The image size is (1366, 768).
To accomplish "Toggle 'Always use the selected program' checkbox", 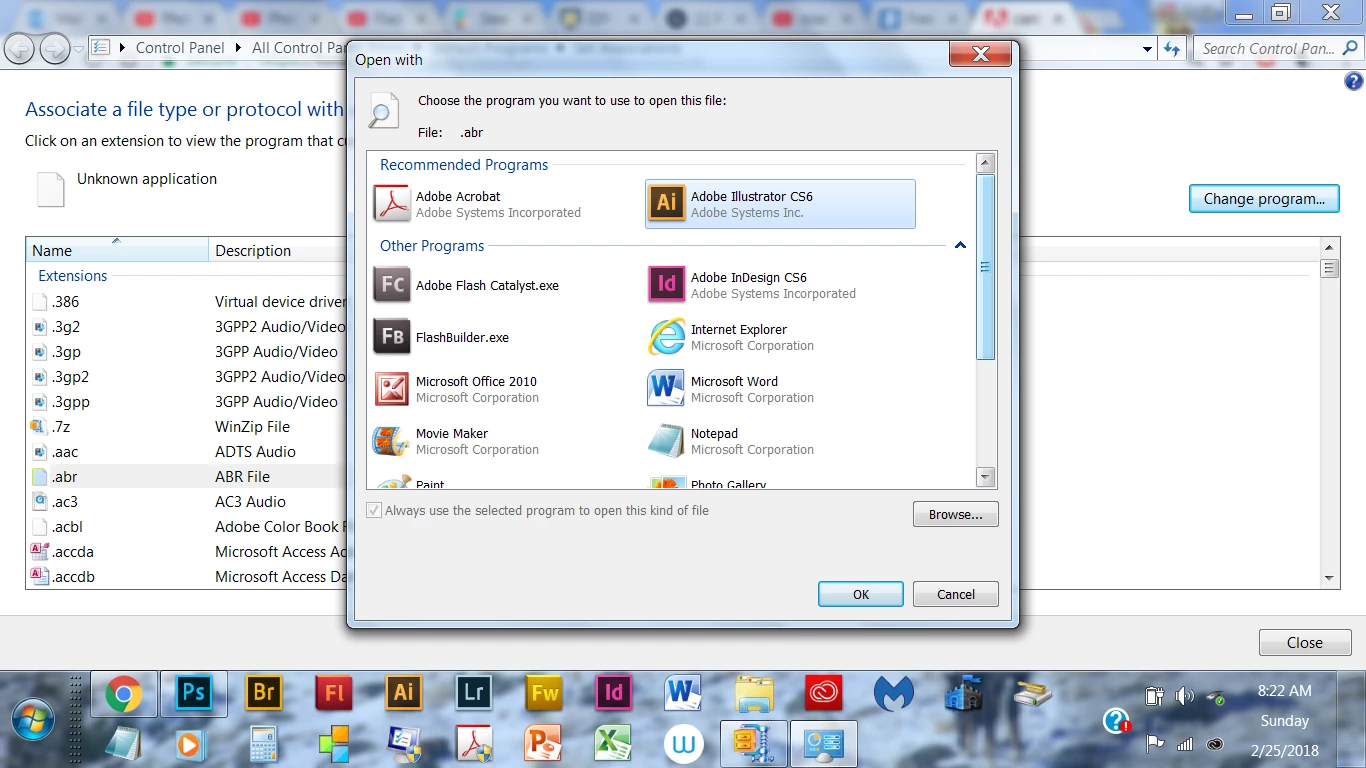I will click(374, 510).
